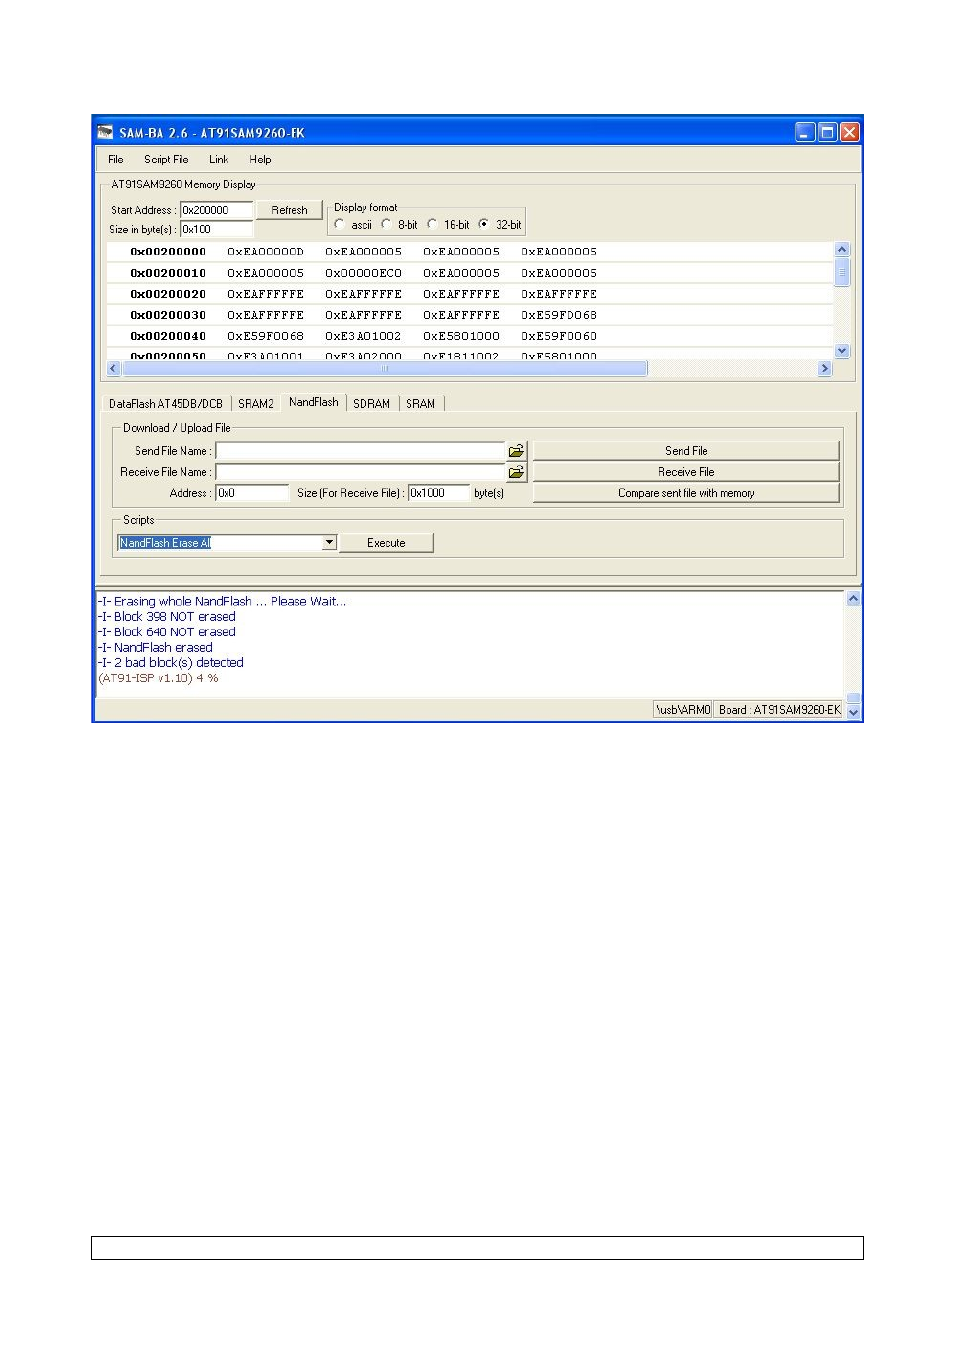Switch to SDRAM tab

(372, 404)
